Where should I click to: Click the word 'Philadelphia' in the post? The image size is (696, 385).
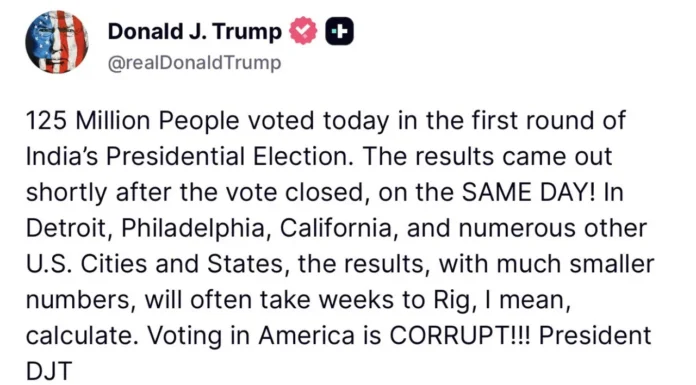click(x=195, y=228)
